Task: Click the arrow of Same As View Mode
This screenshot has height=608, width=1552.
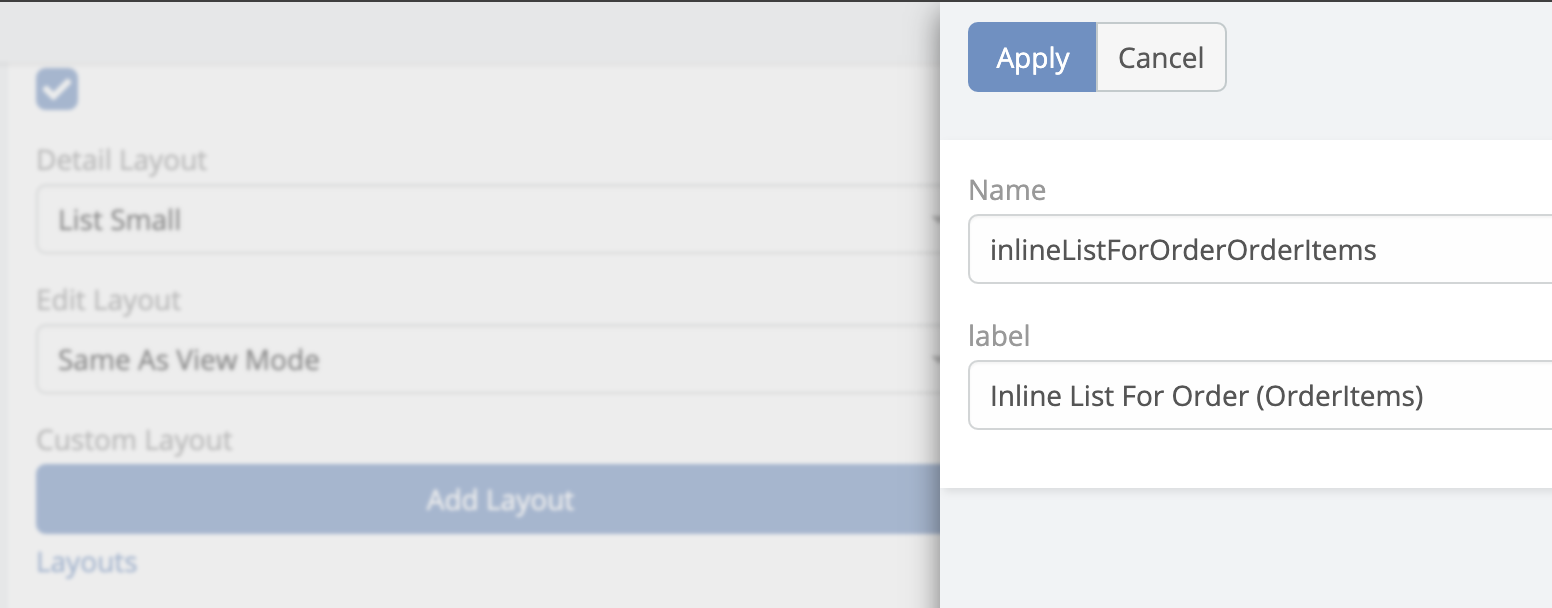Action: click(x=935, y=359)
